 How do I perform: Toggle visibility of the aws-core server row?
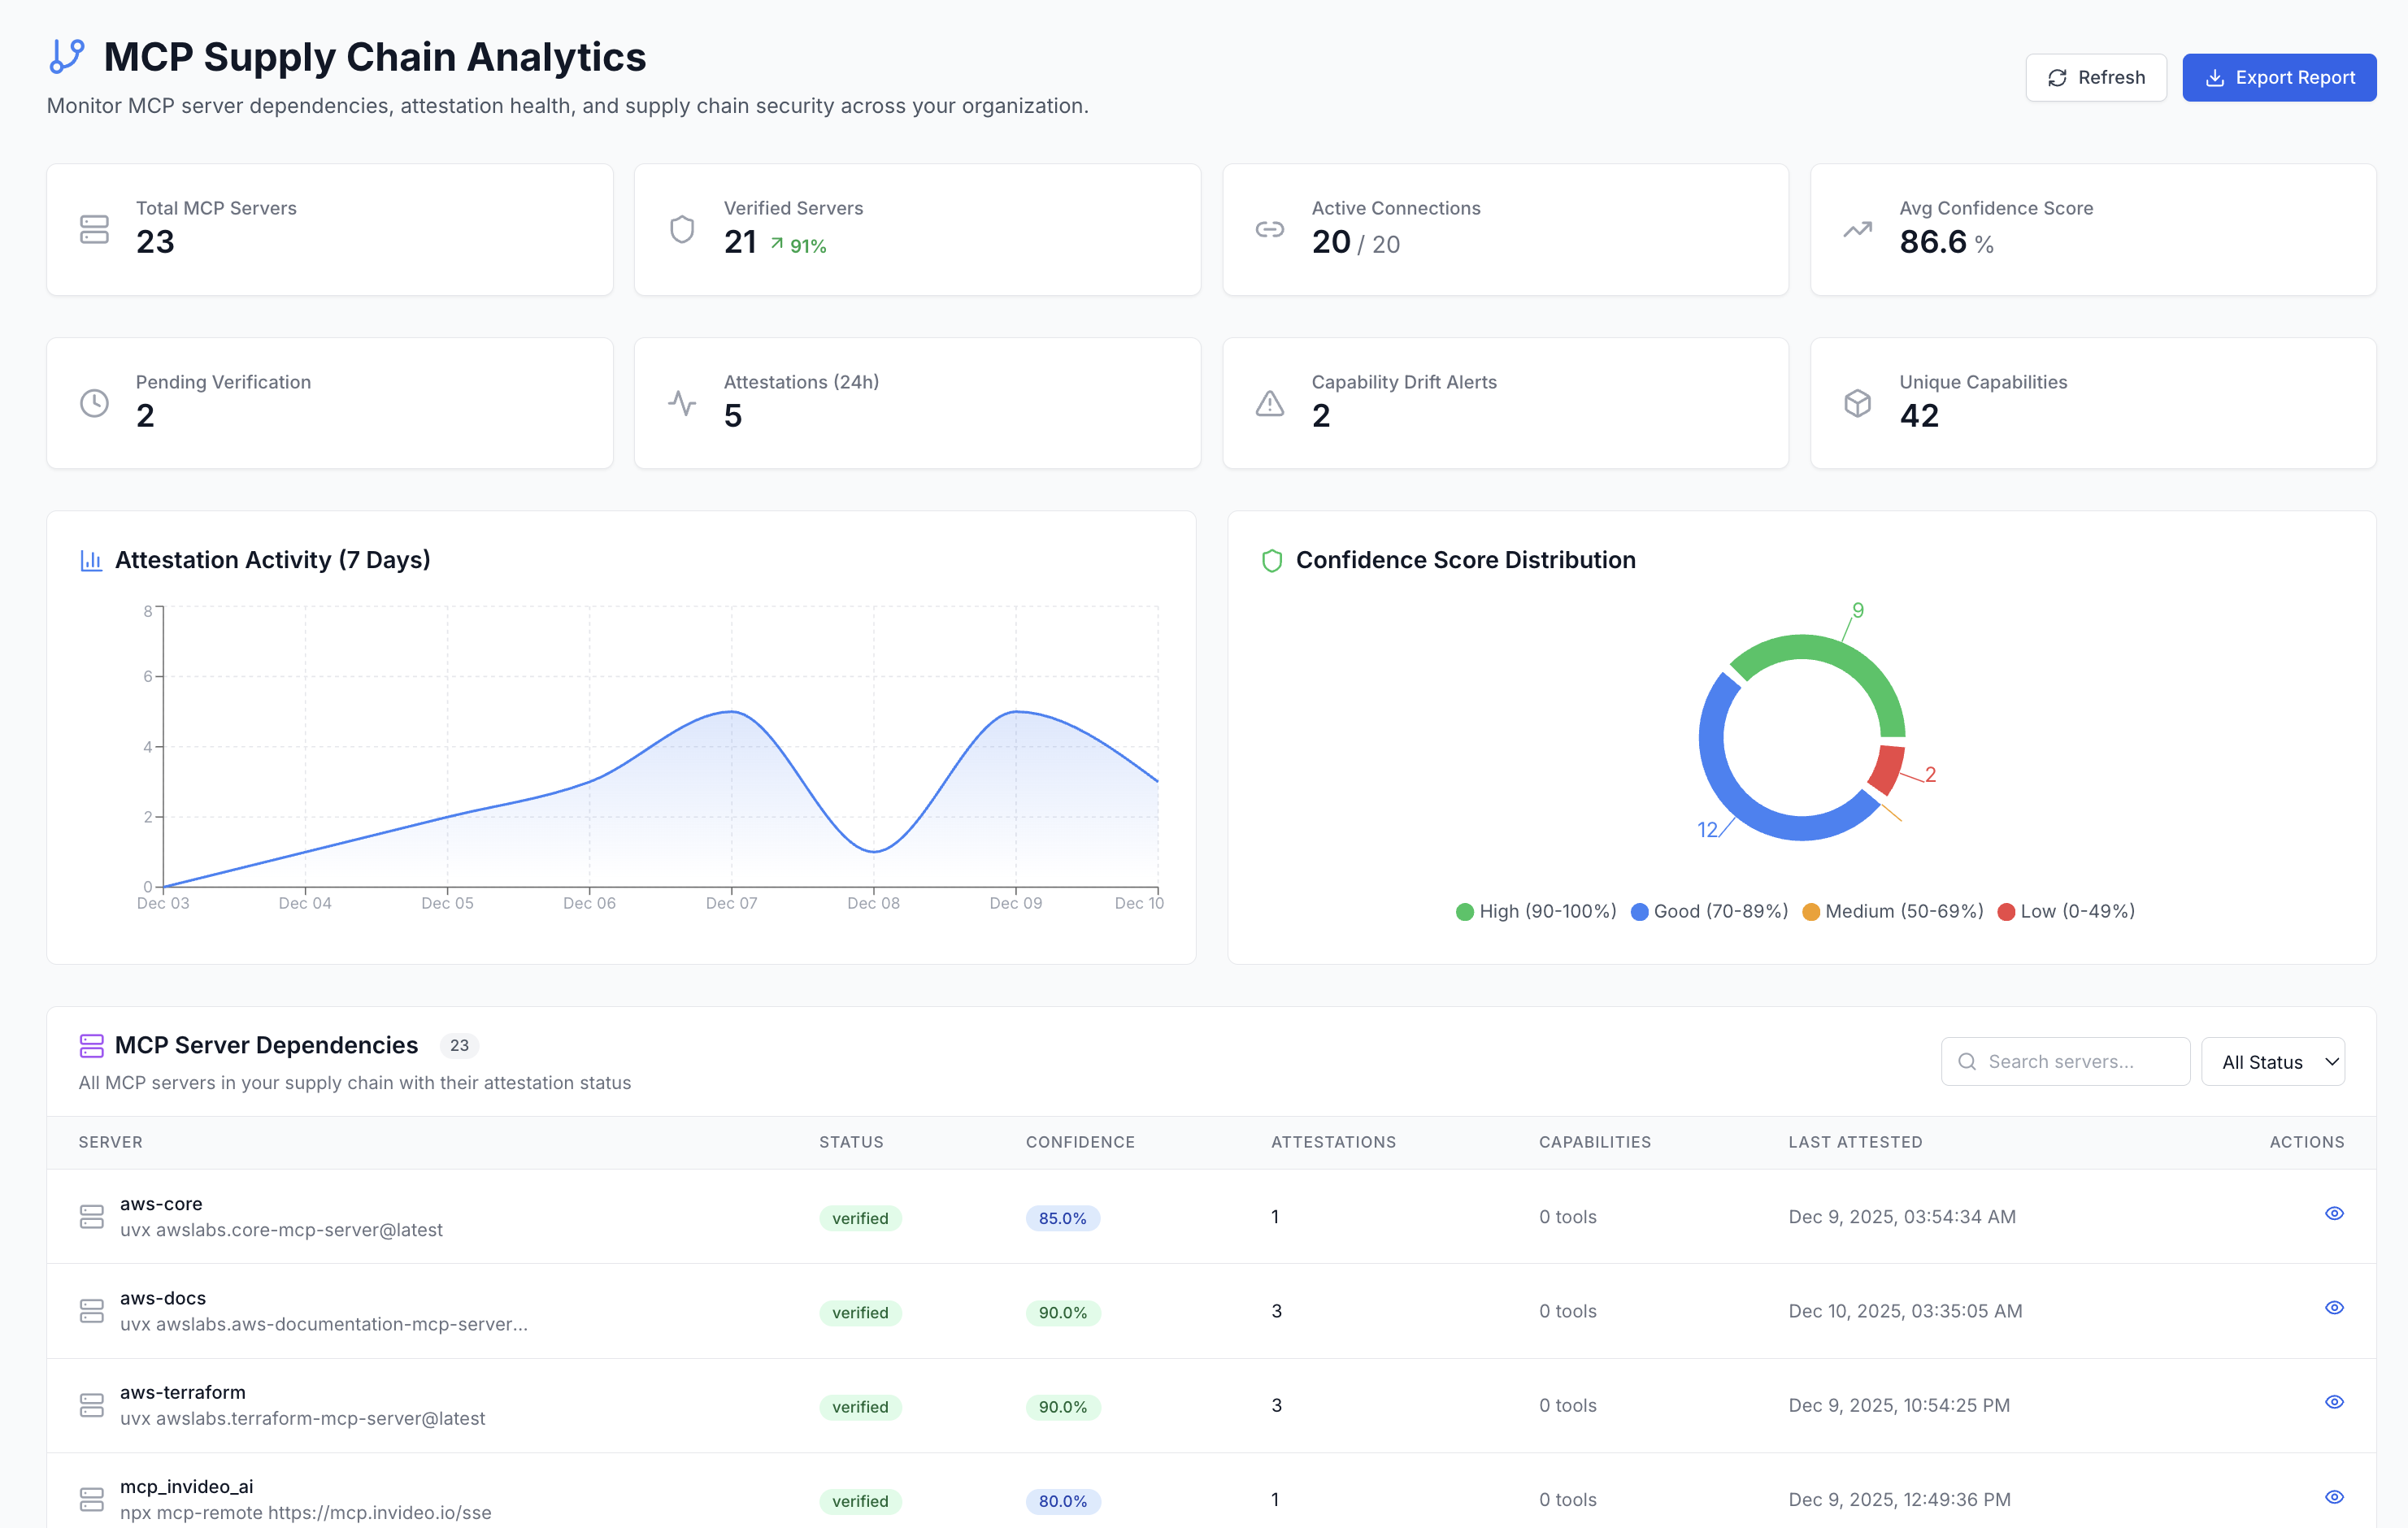tap(2334, 1213)
